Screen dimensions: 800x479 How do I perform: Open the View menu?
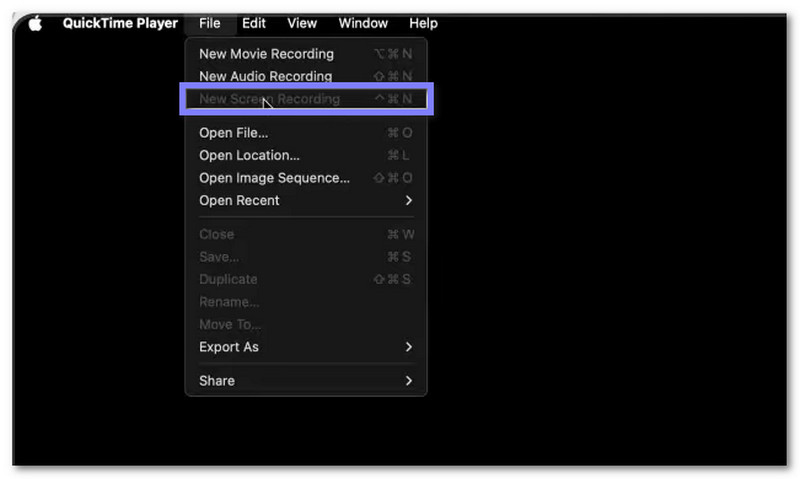click(x=302, y=23)
